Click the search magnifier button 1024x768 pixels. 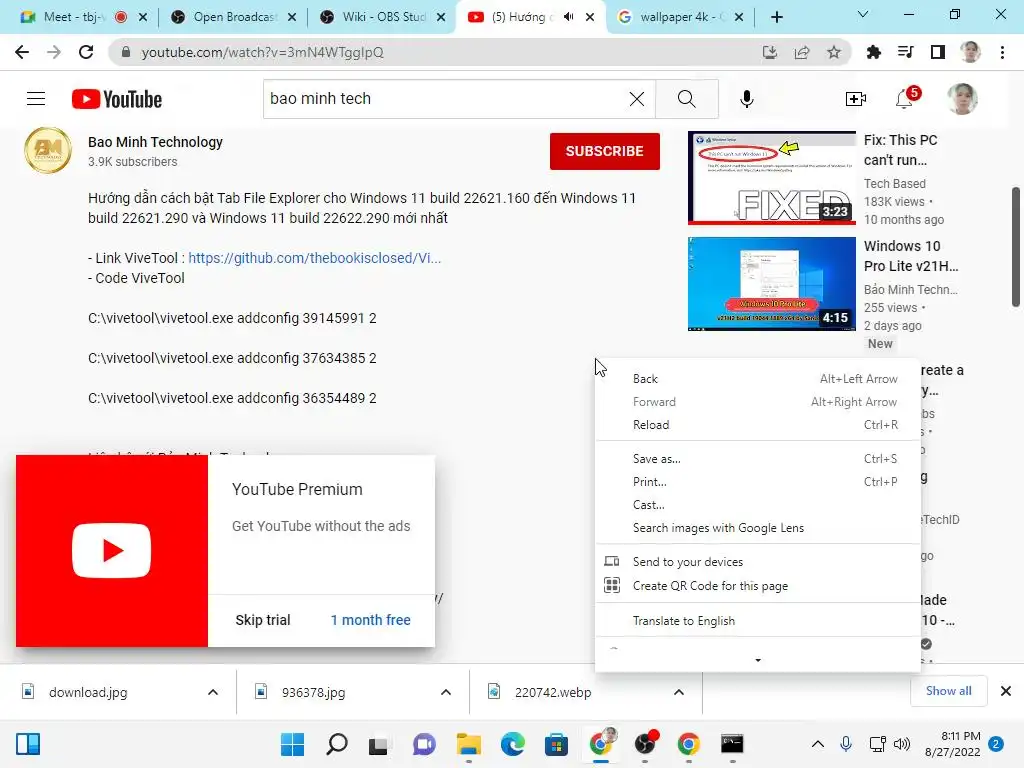(686, 99)
